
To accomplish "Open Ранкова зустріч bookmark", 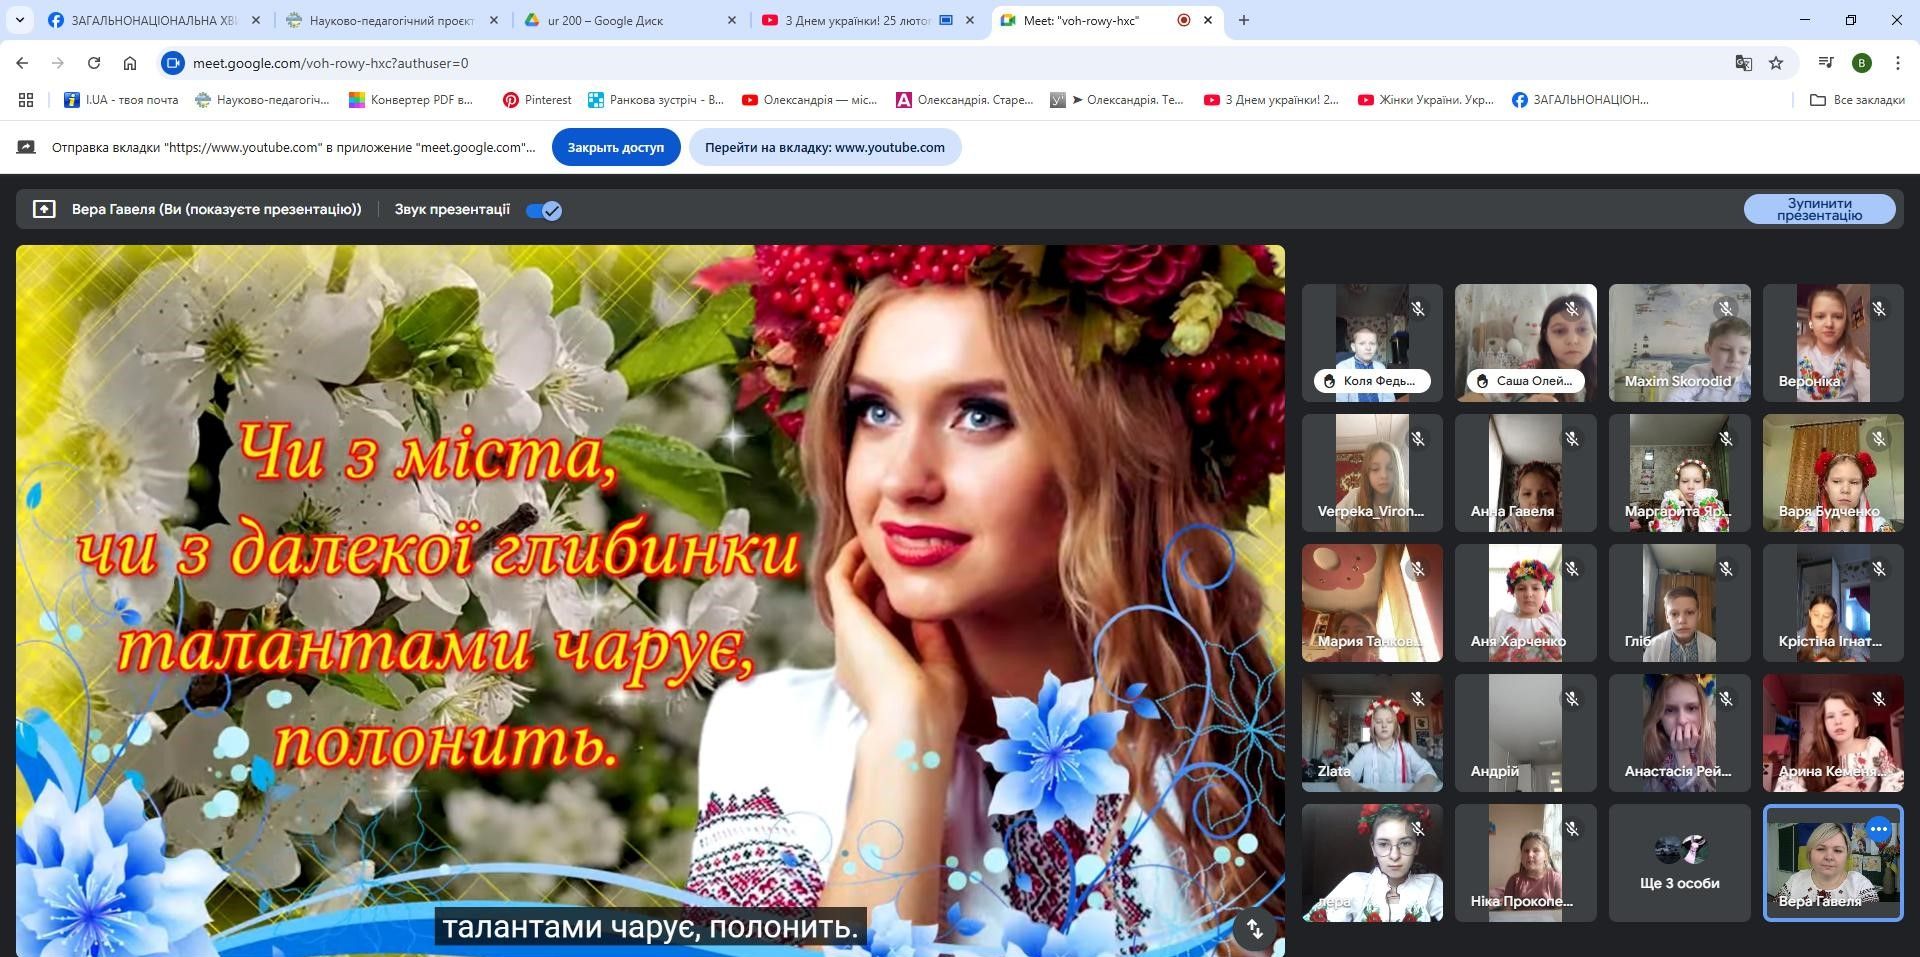I will coord(656,100).
